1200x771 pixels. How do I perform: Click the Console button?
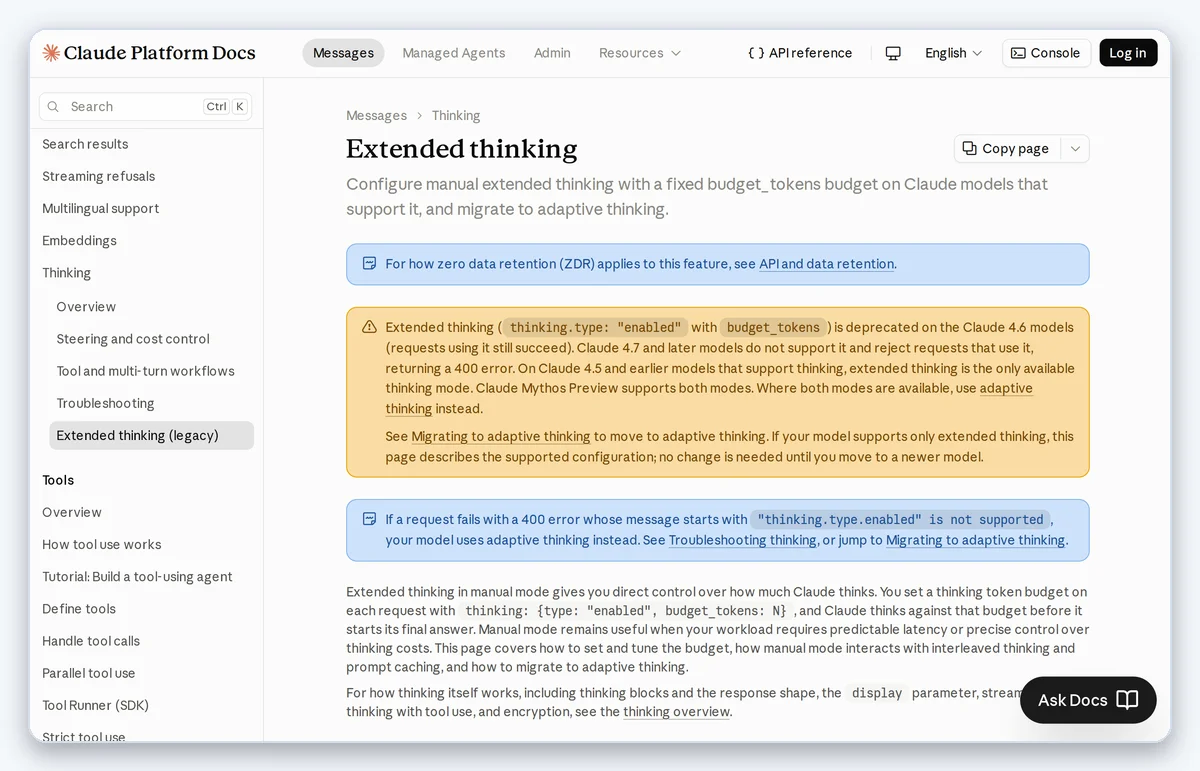click(1046, 53)
